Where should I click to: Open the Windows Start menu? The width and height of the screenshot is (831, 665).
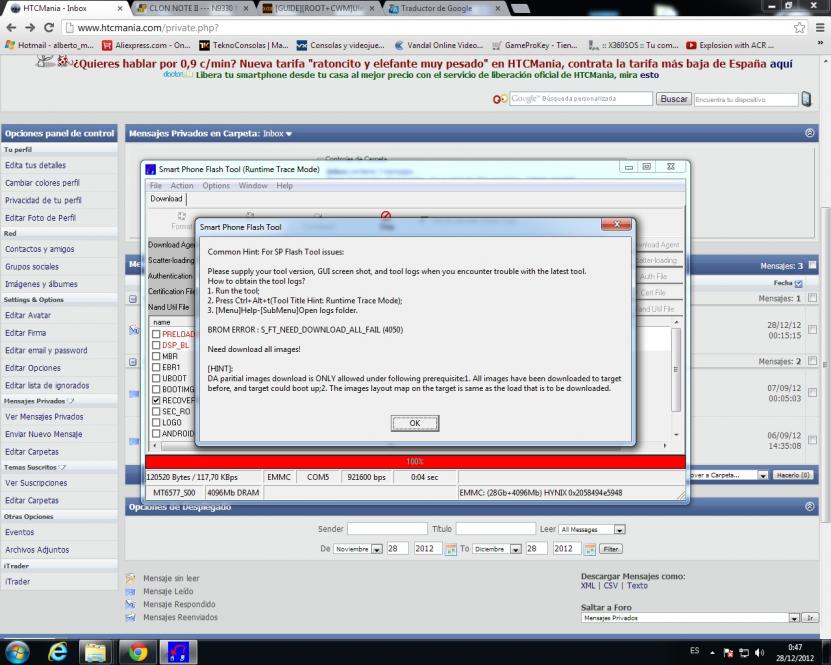(16, 652)
